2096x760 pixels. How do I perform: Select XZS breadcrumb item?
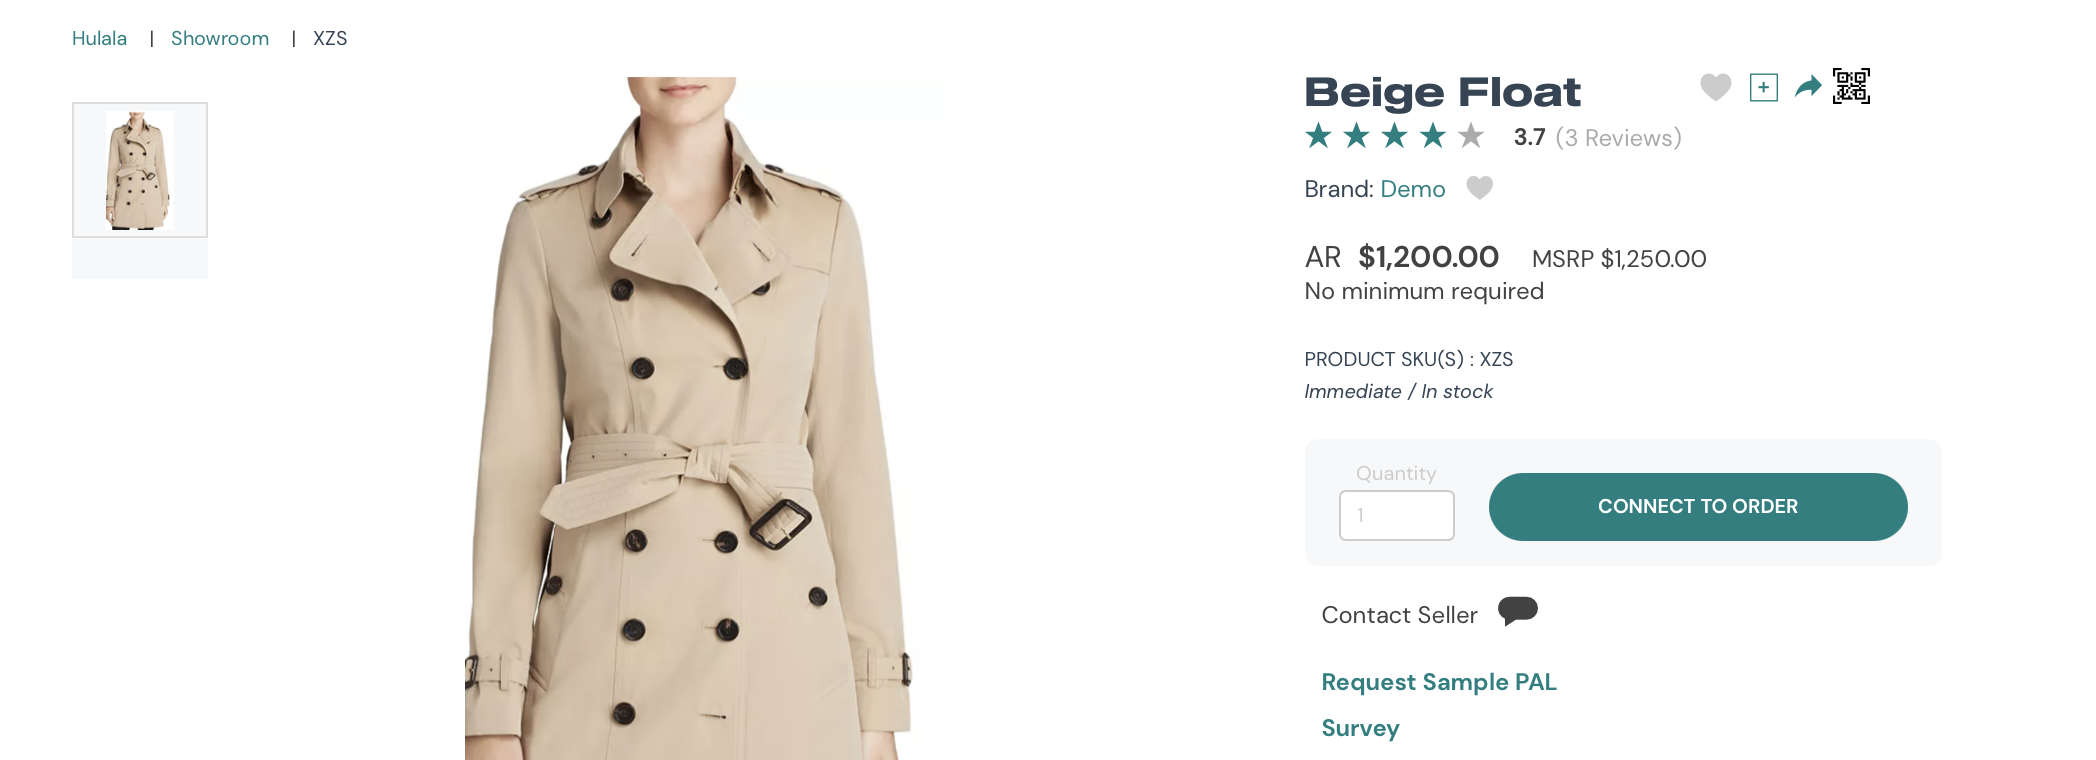(x=330, y=38)
